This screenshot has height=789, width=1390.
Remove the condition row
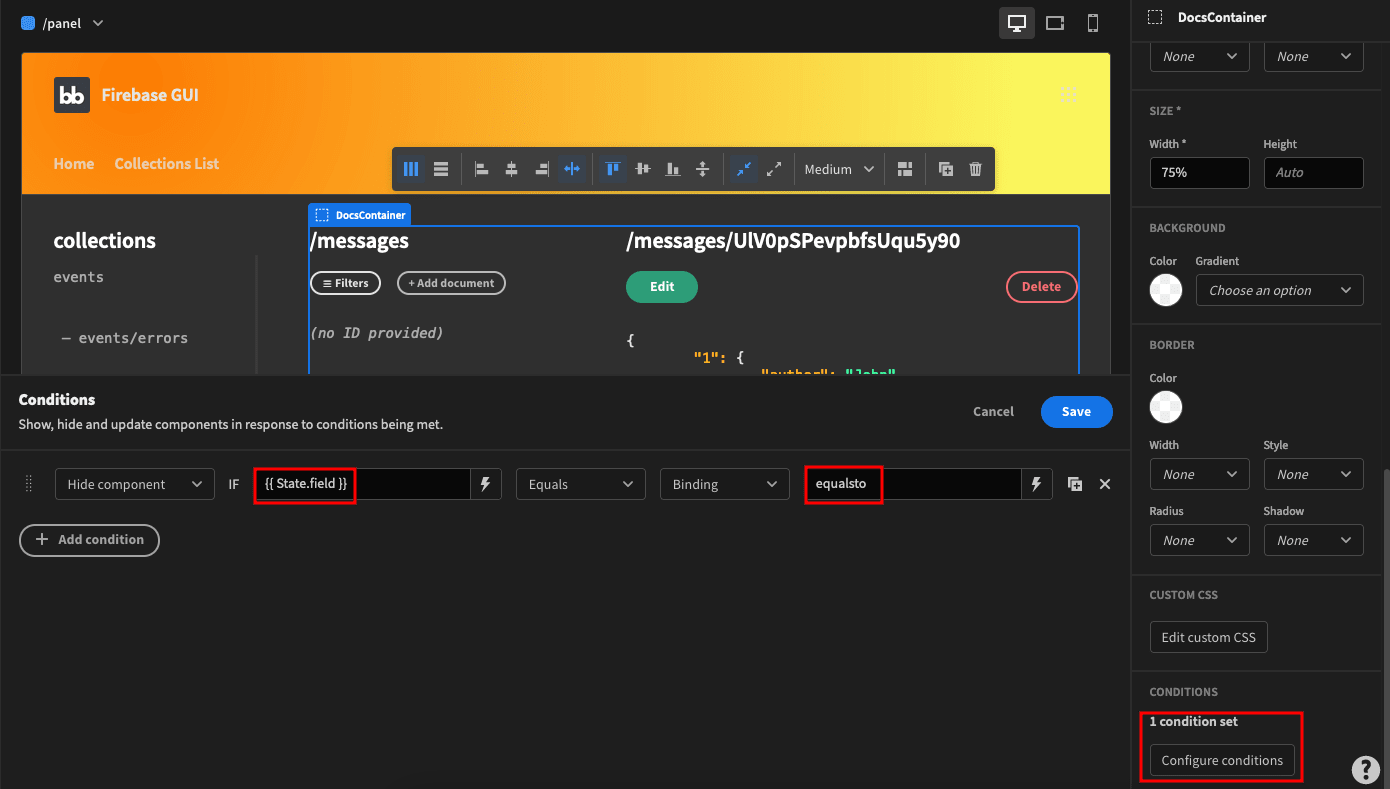[1105, 484]
